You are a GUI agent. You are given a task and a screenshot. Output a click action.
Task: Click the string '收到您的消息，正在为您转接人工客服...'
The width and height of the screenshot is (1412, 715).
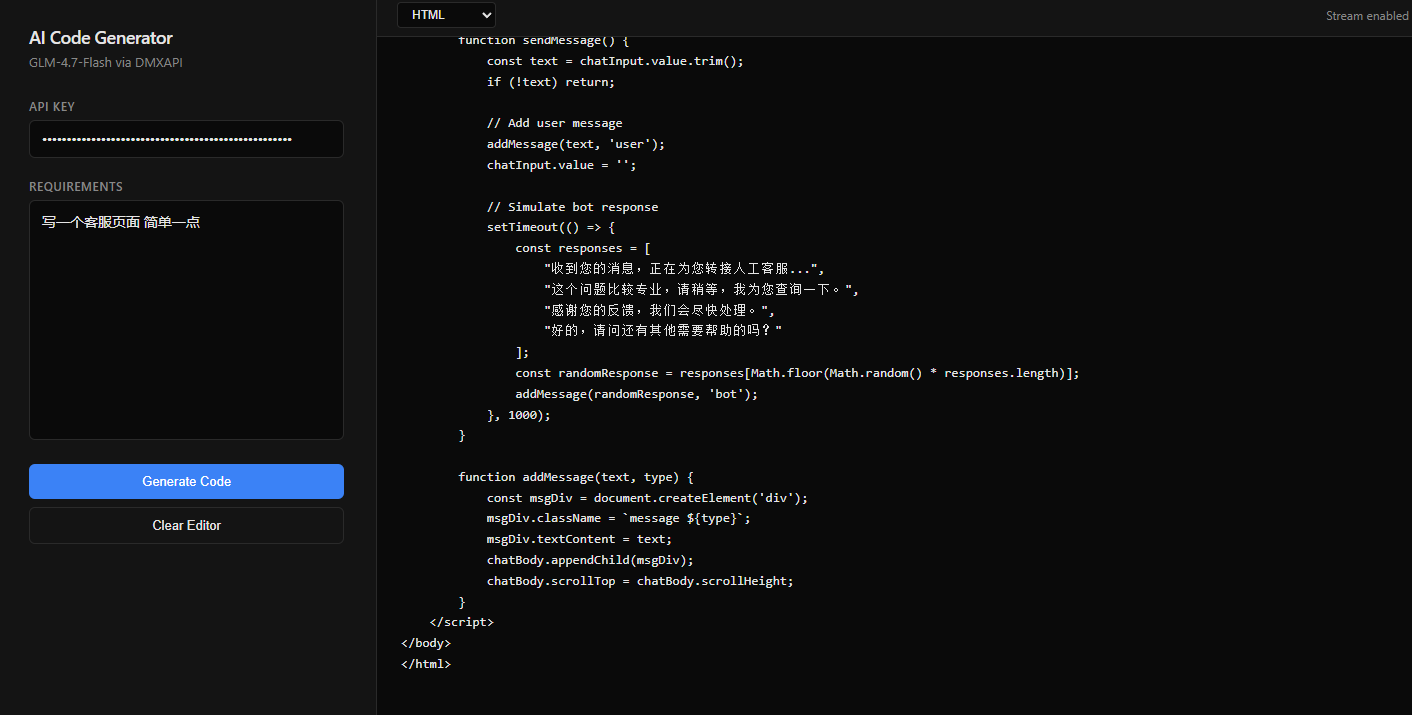684,269
